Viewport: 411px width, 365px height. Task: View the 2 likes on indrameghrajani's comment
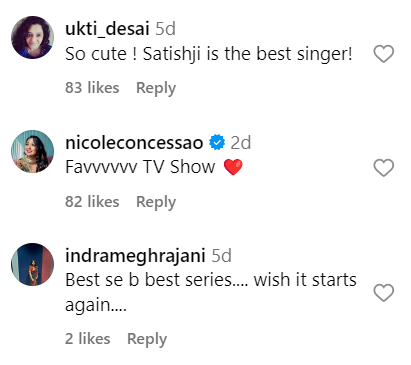point(88,339)
